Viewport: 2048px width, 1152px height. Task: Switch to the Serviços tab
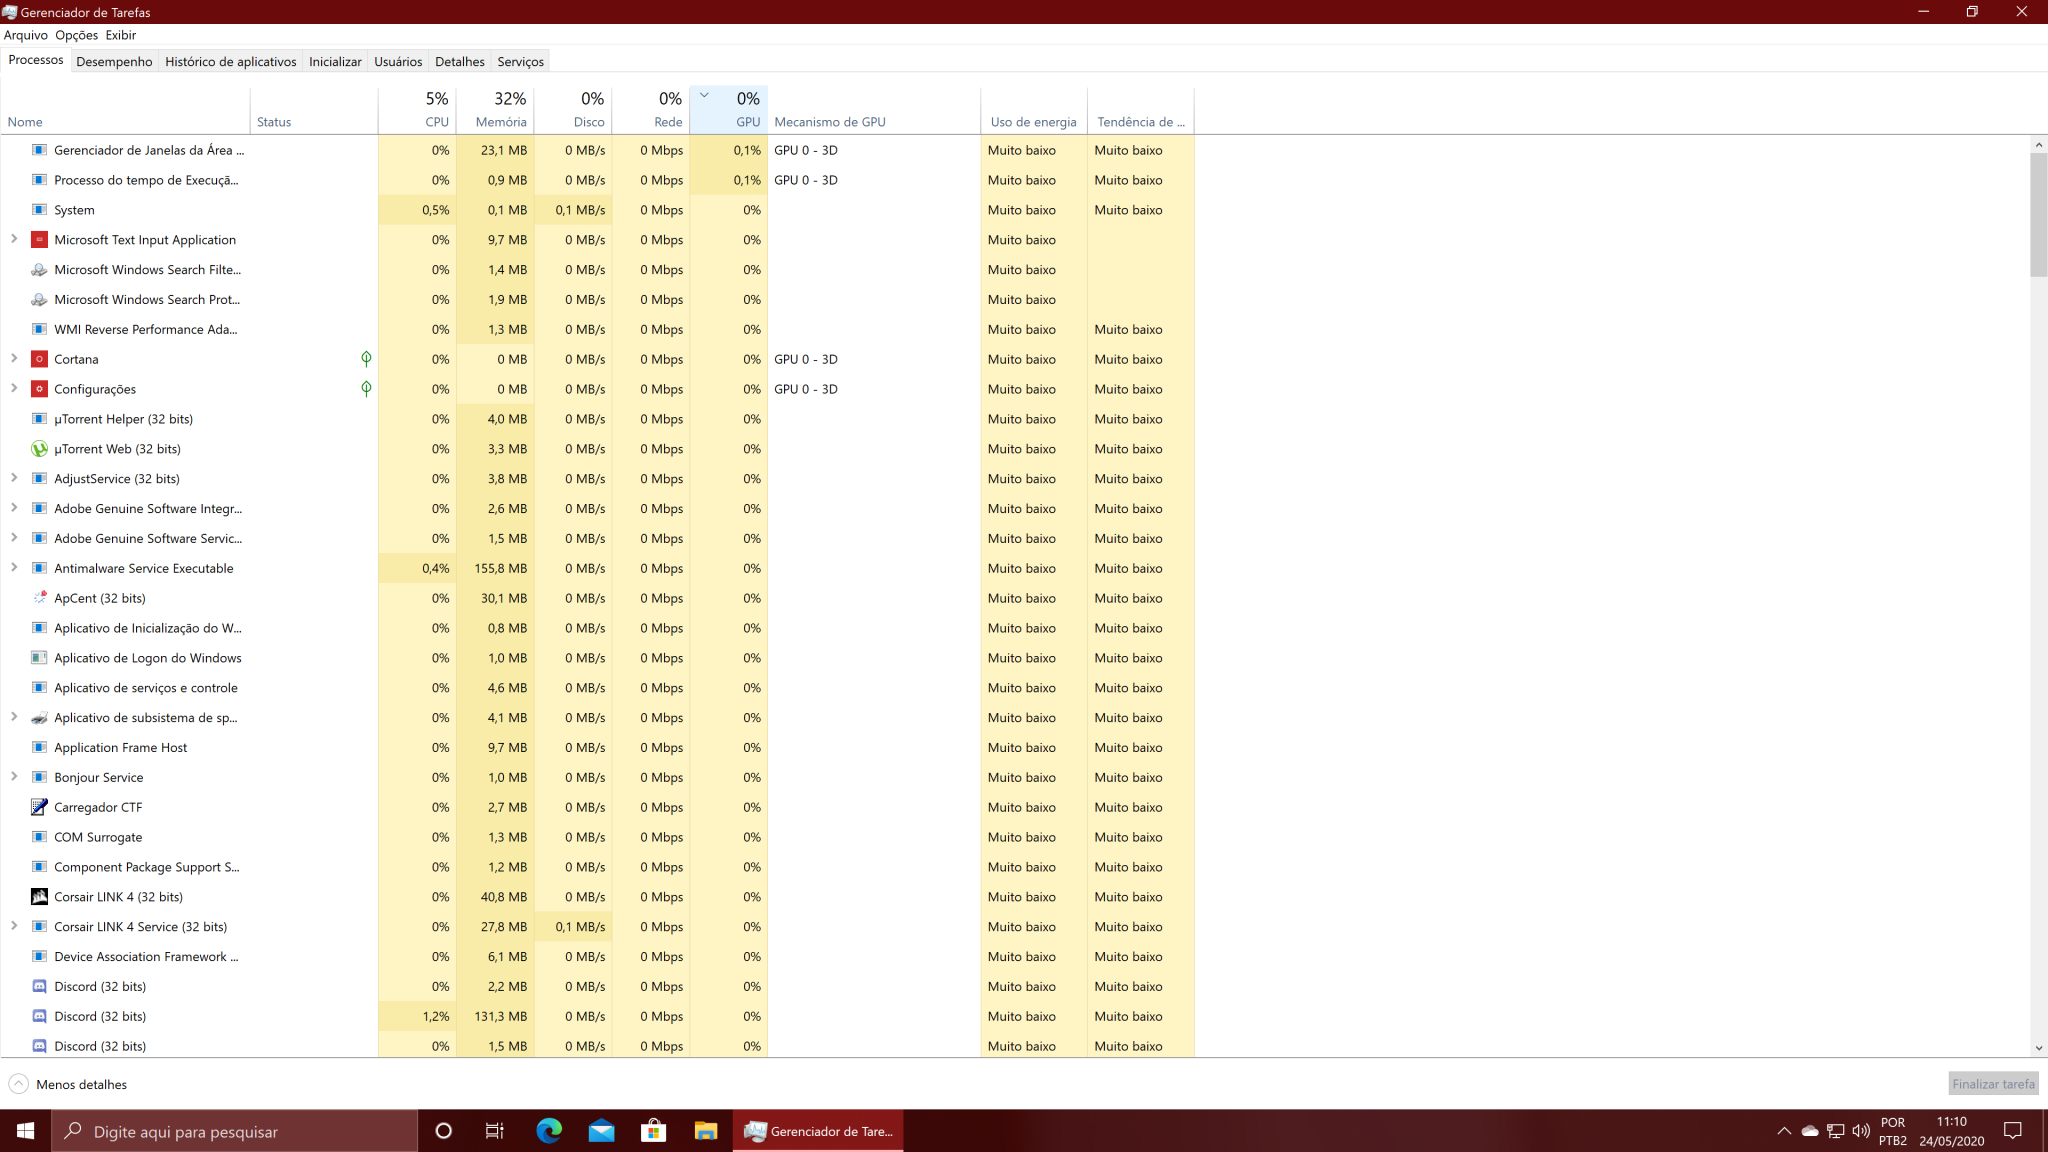coord(521,62)
